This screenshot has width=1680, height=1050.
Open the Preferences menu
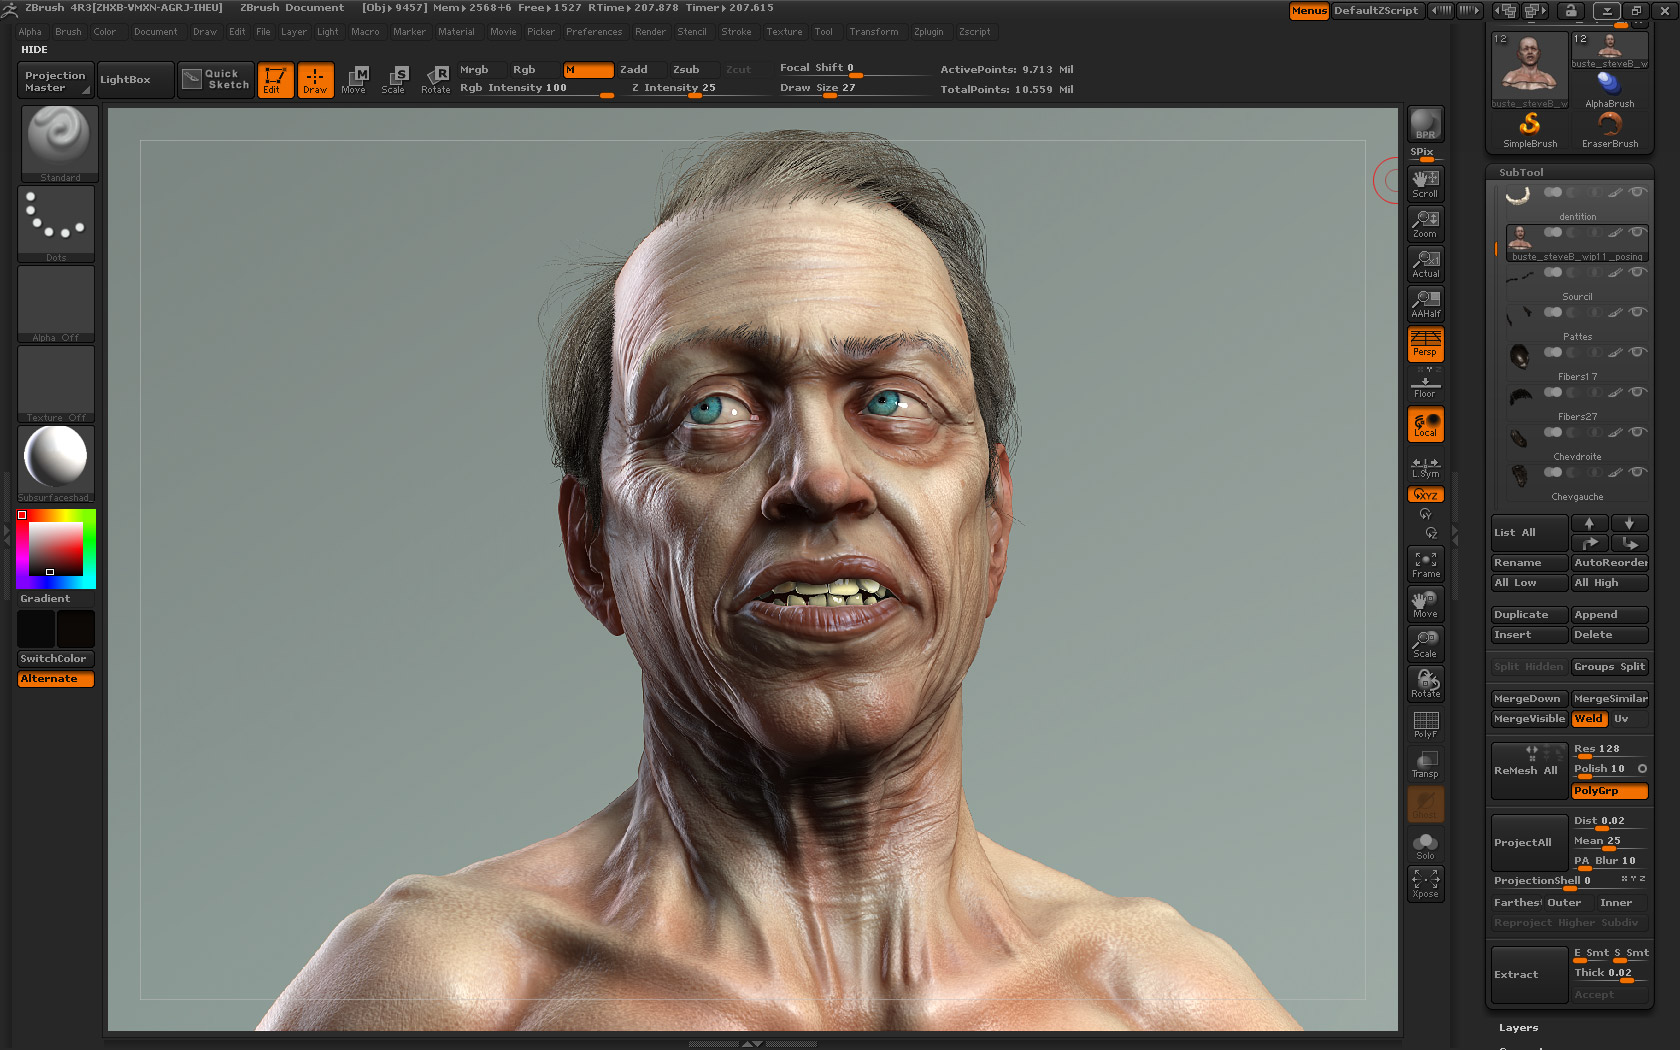594,32
